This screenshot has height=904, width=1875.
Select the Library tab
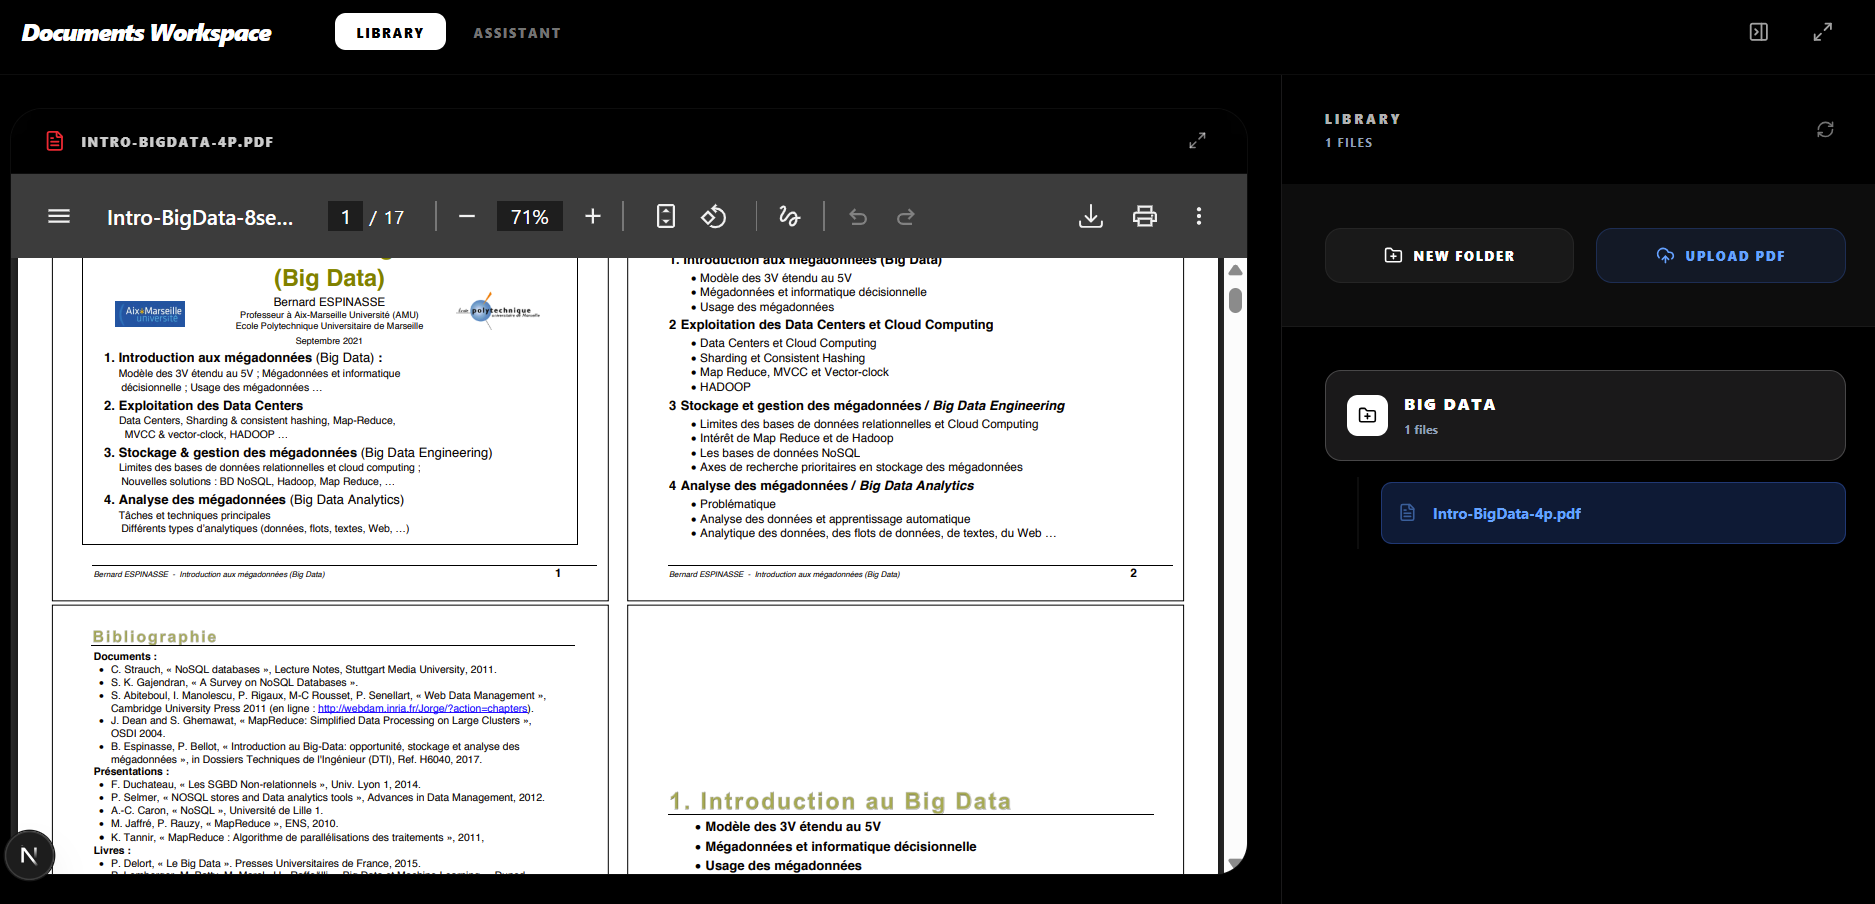(x=390, y=33)
